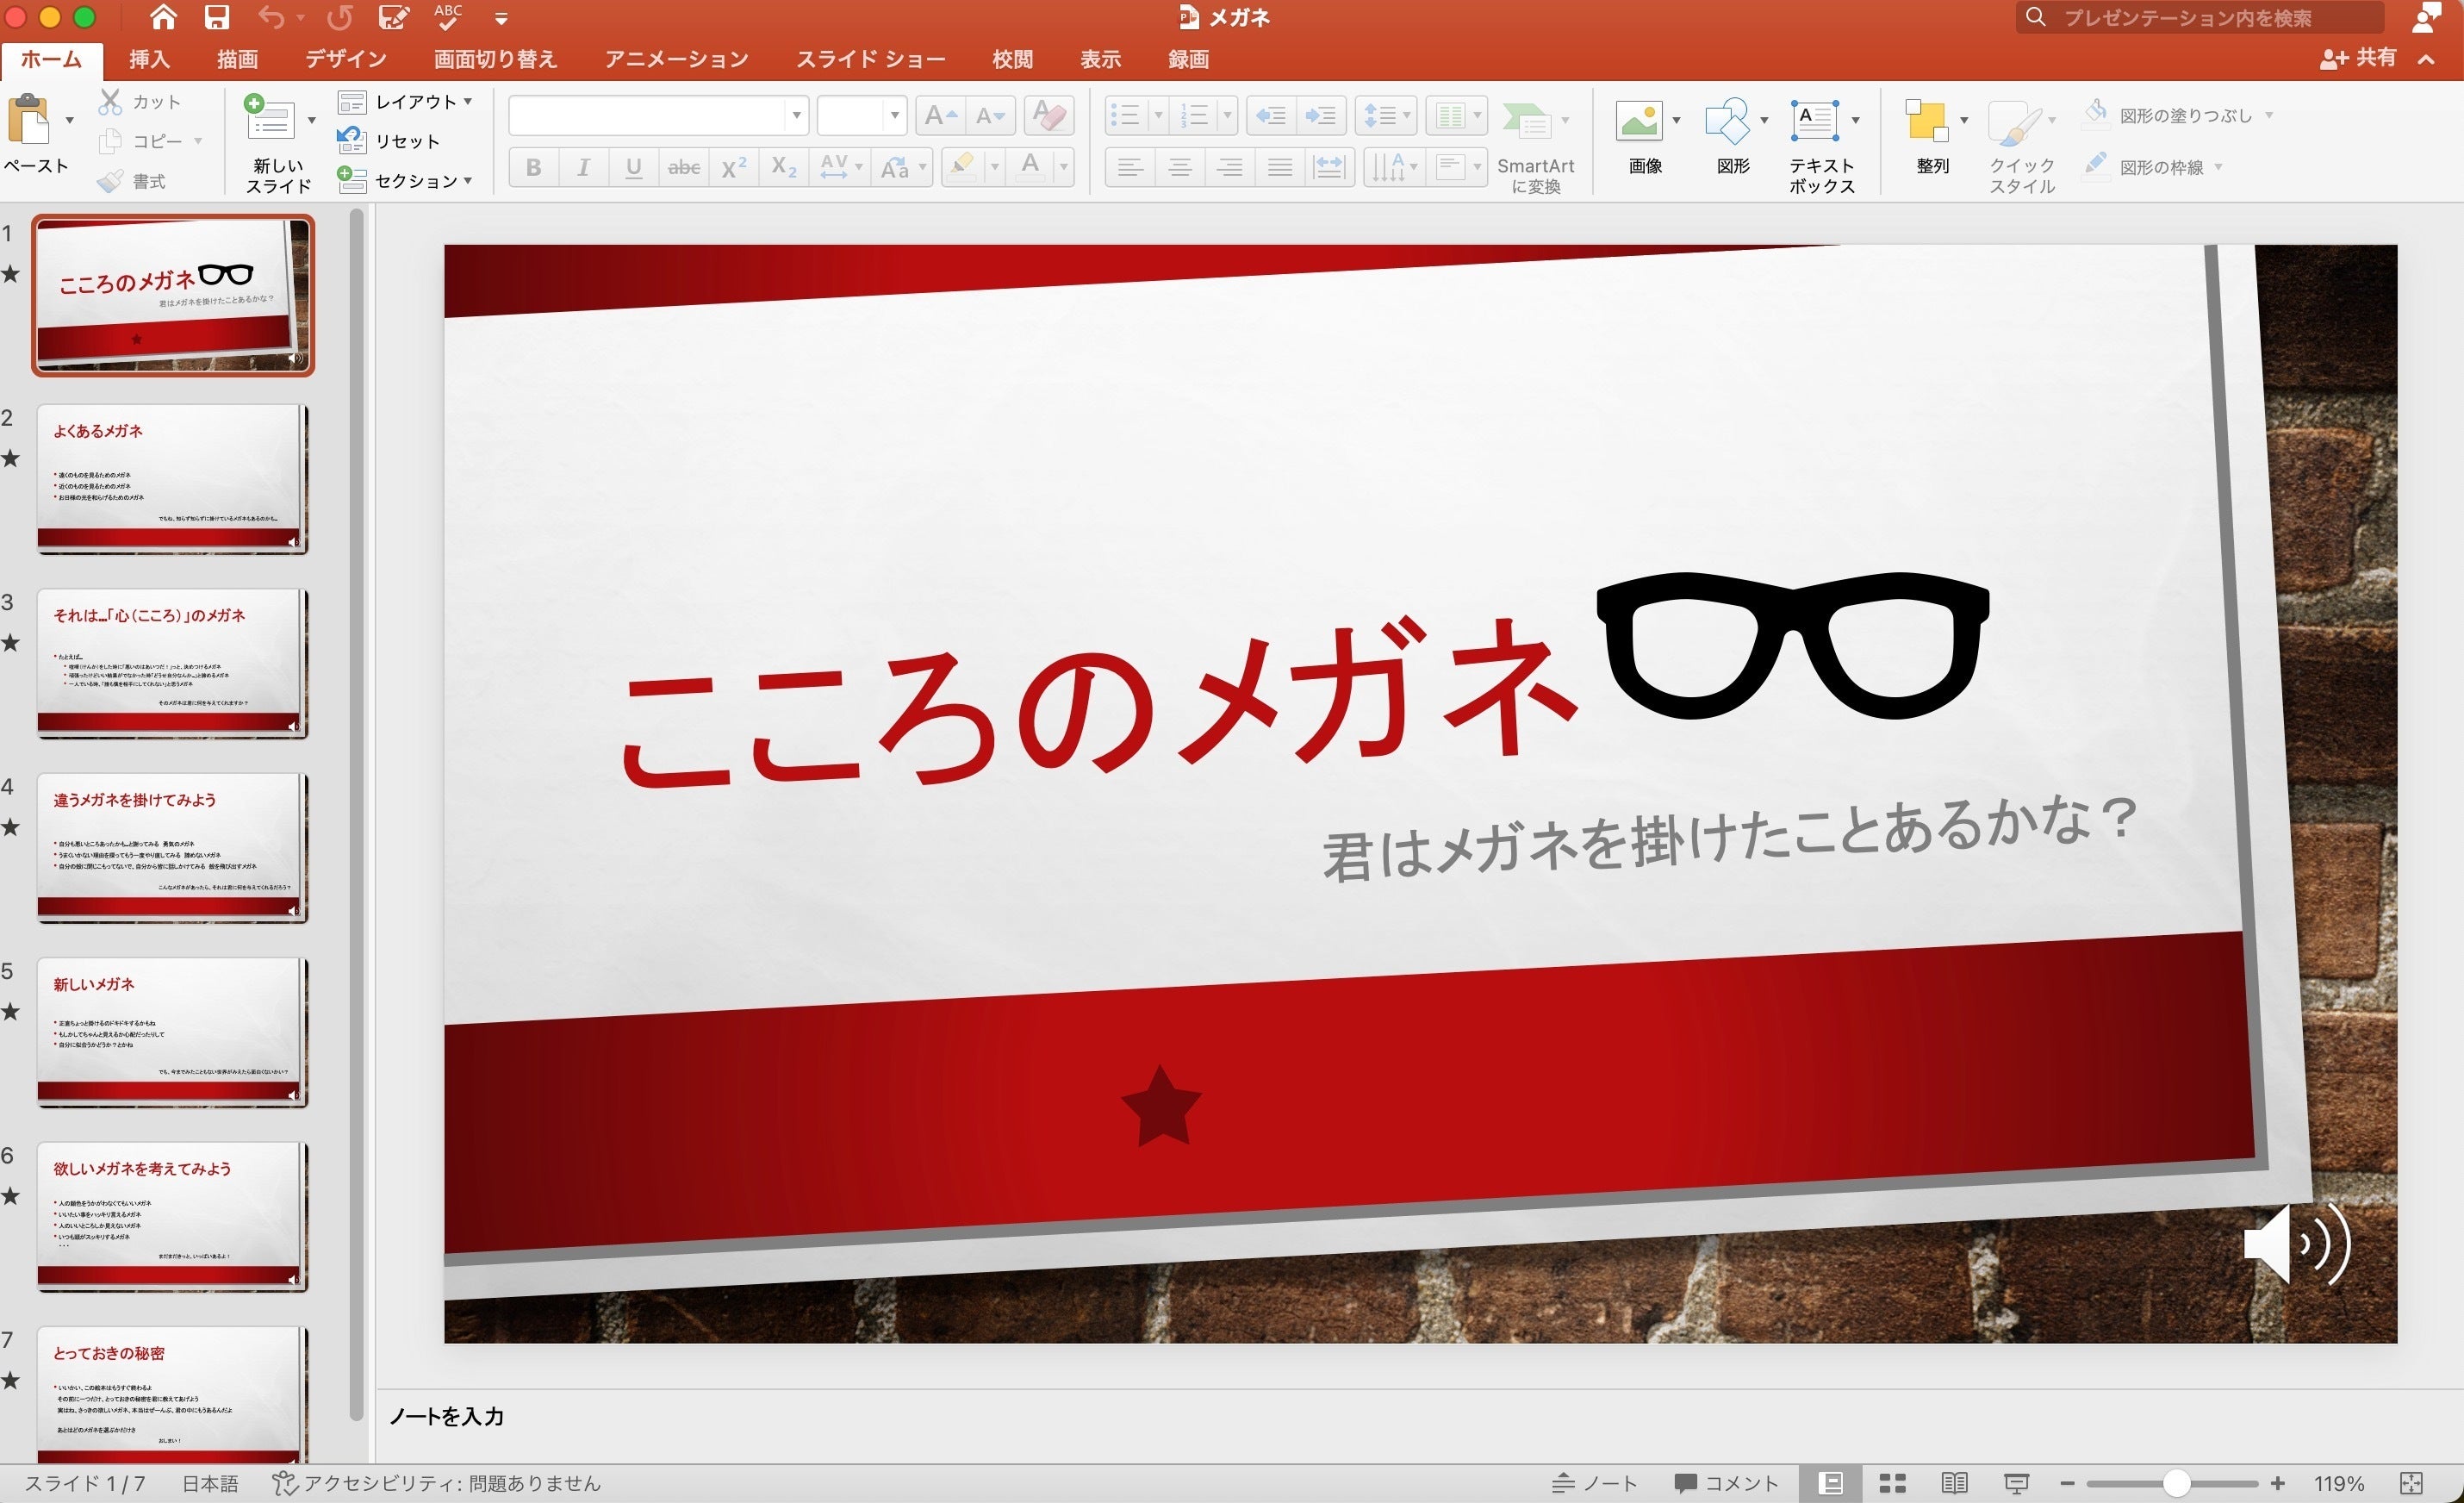The image size is (2464, 1503).
Task: Toggle the notes (ノート) pane
Action: tap(1594, 1483)
